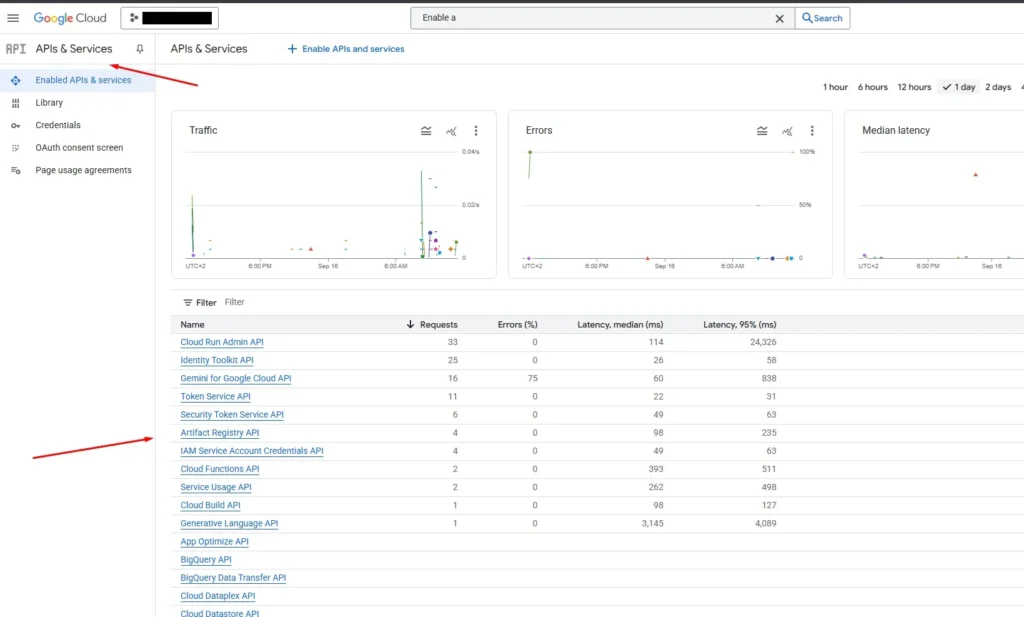
Task: Click the Filter icon above the table
Action: coord(188,302)
